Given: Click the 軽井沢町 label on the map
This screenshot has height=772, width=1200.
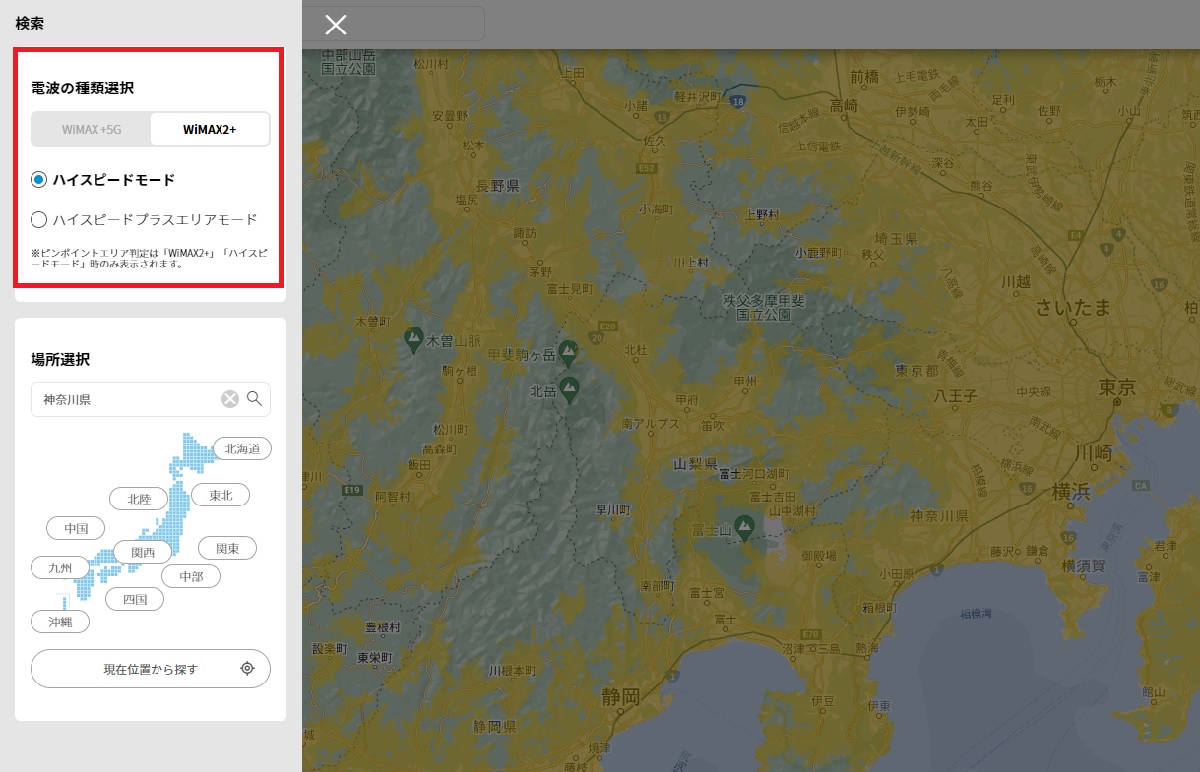Looking at the screenshot, I should [697, 97].
